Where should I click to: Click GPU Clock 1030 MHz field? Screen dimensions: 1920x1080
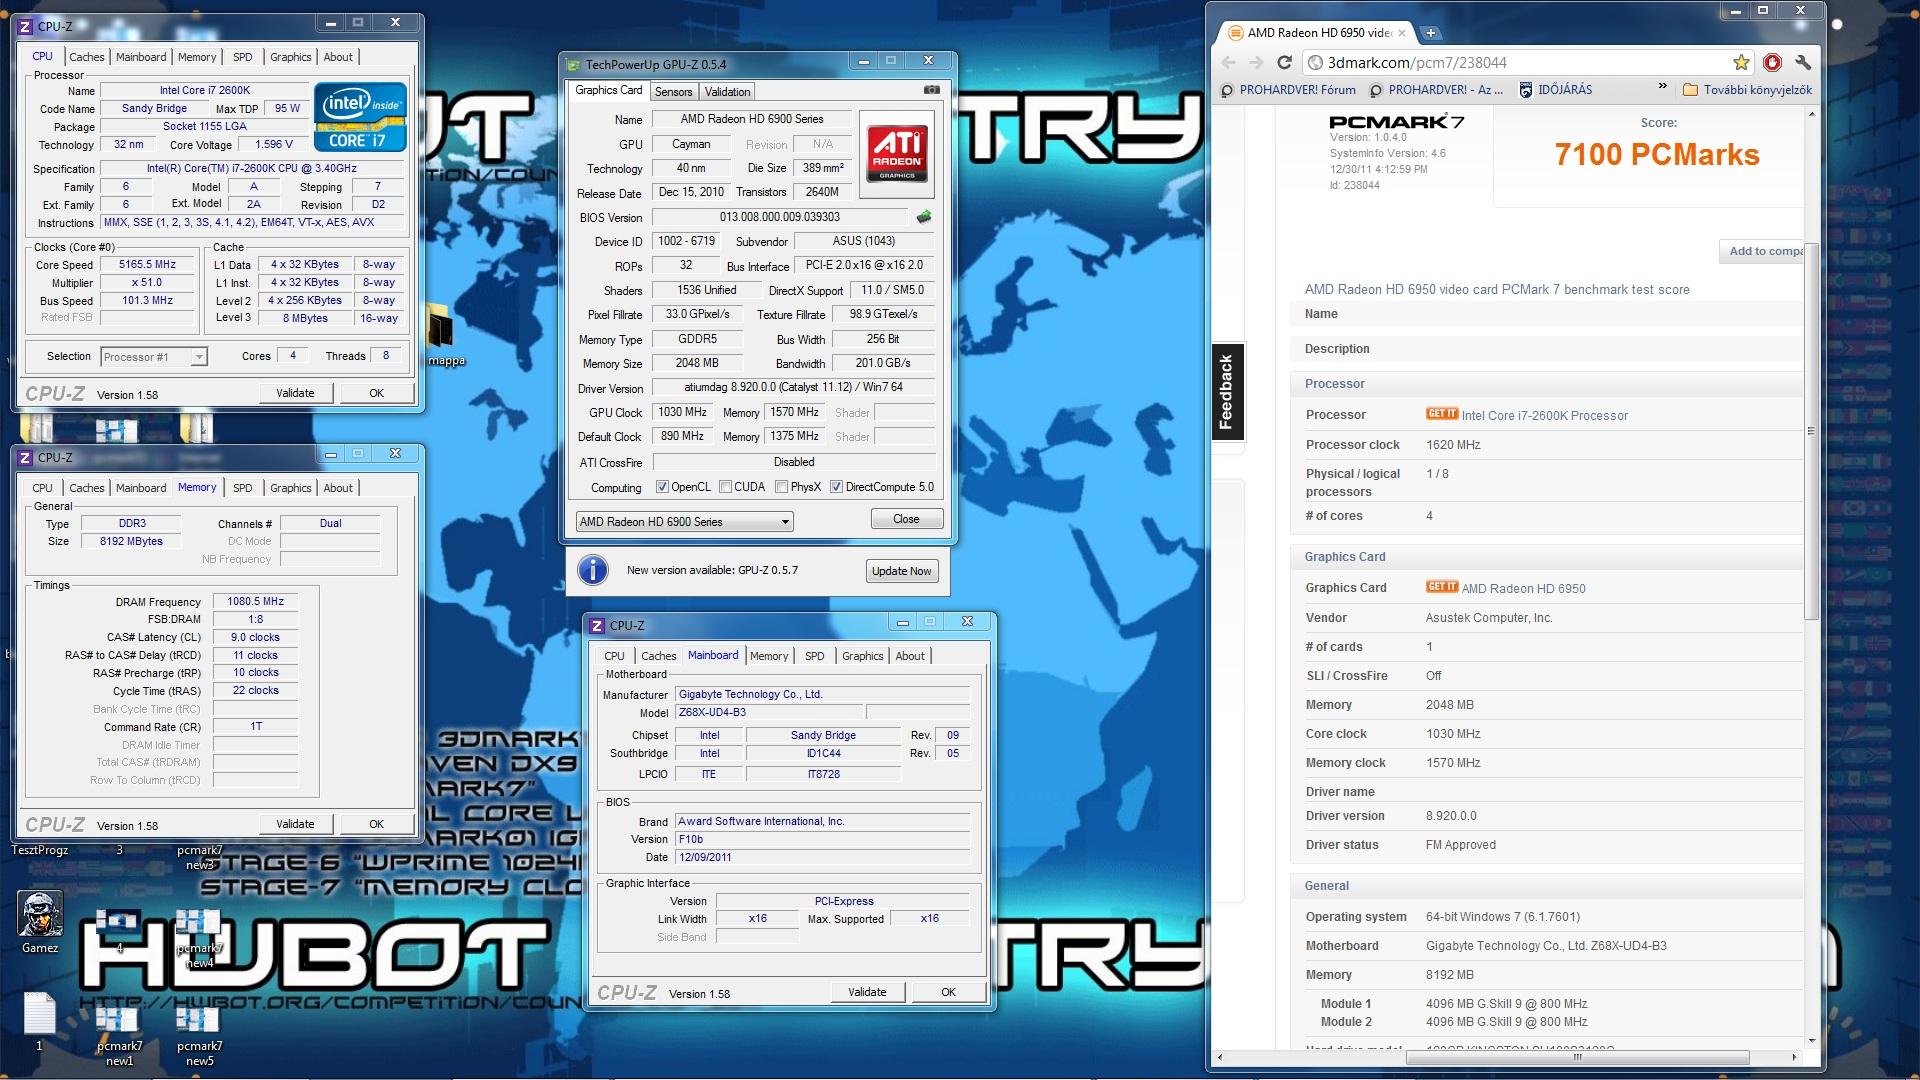[682, 412]
